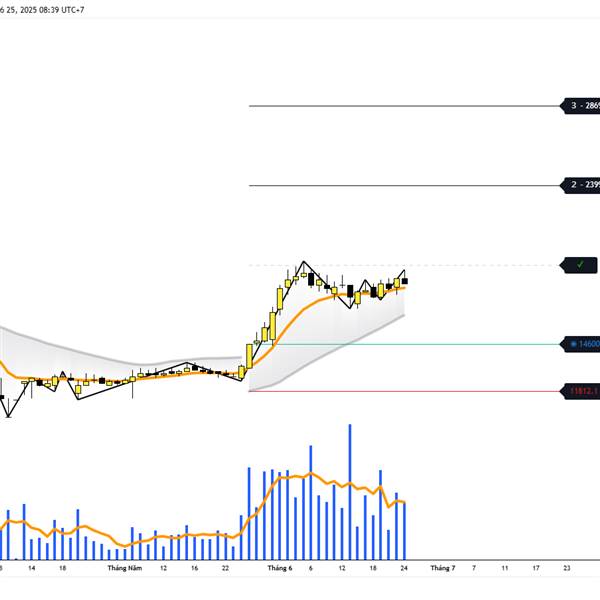Screen dimensions: 600x600
Task: Select the target label '2 - 239'
Action: point(580,185)
